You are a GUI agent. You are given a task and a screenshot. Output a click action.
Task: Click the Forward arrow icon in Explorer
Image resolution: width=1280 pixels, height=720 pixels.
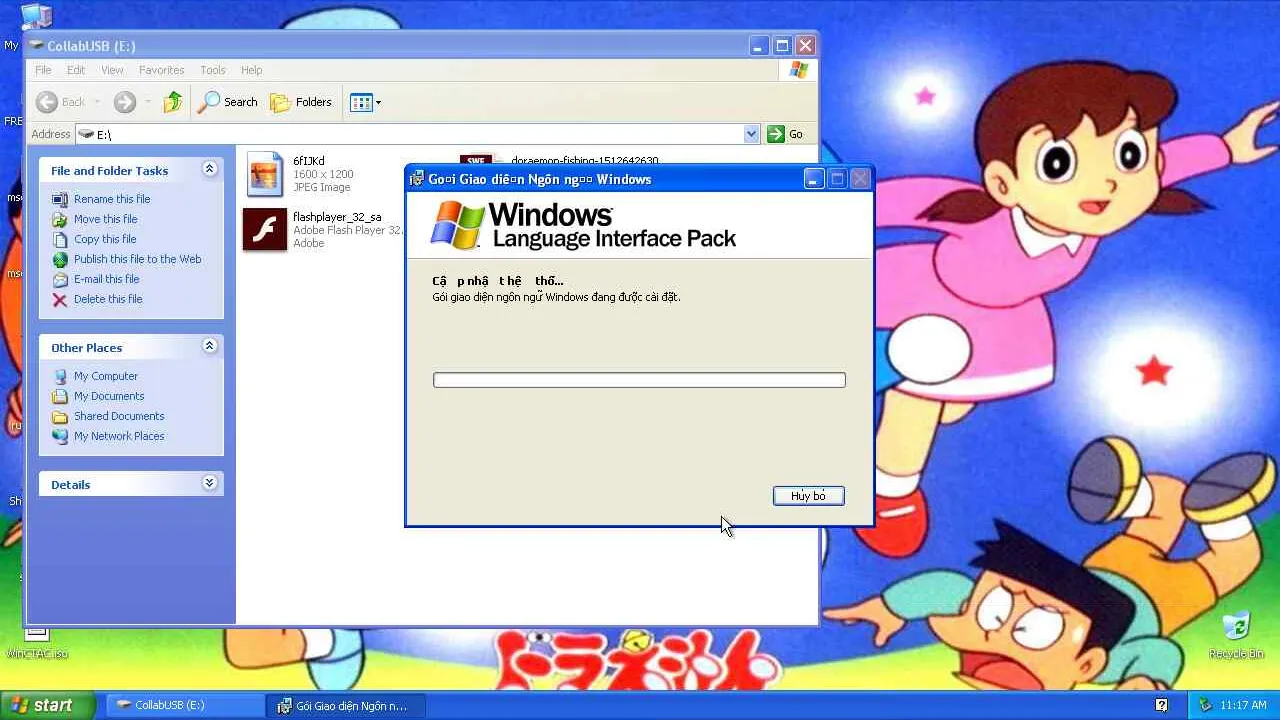click(x=125, y=102)
